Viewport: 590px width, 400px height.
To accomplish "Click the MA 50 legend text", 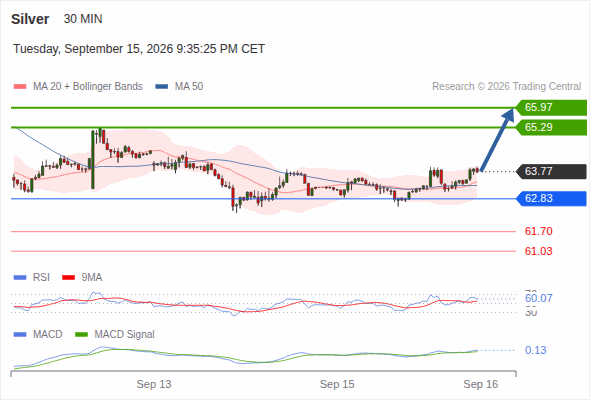I will (x=189, y=87).
